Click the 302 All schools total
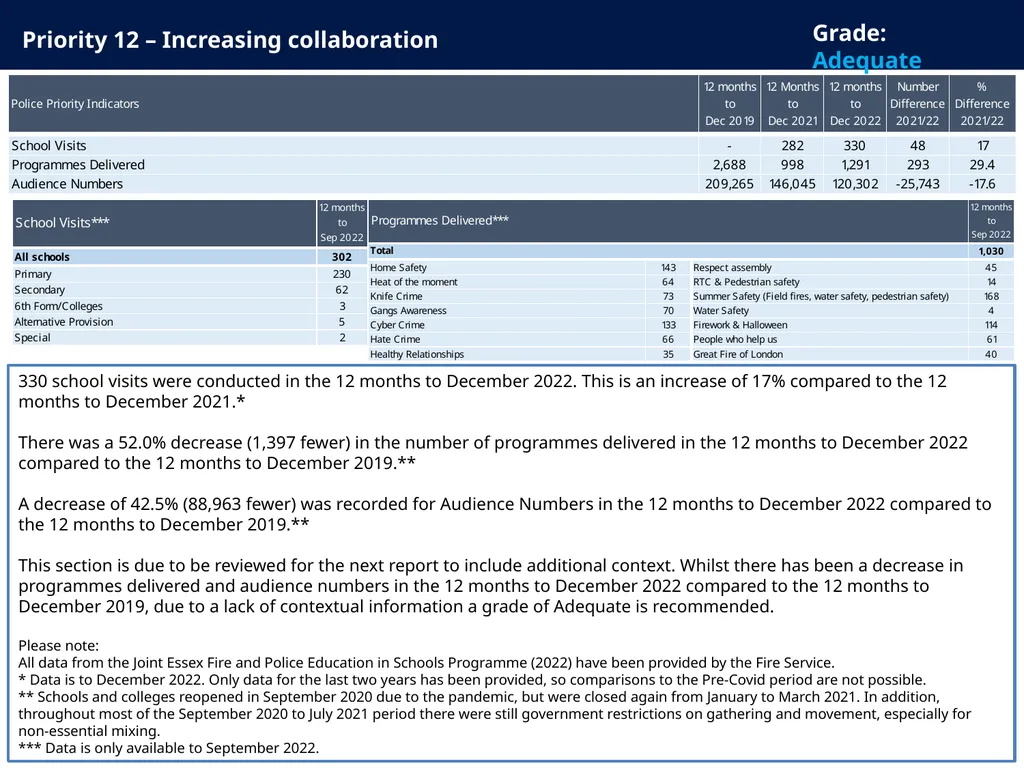This screenshot has width=1024, height=768. coord(342,257)
